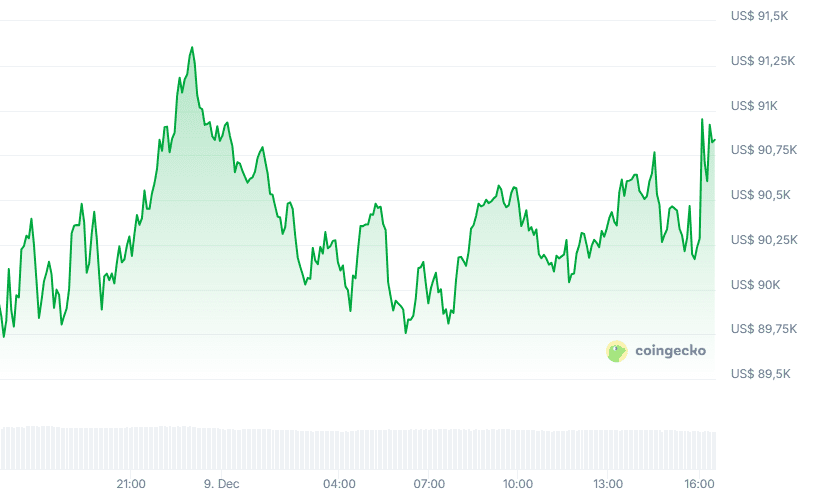Click the US$ 89,5K axis label

[x=762, y=374]
